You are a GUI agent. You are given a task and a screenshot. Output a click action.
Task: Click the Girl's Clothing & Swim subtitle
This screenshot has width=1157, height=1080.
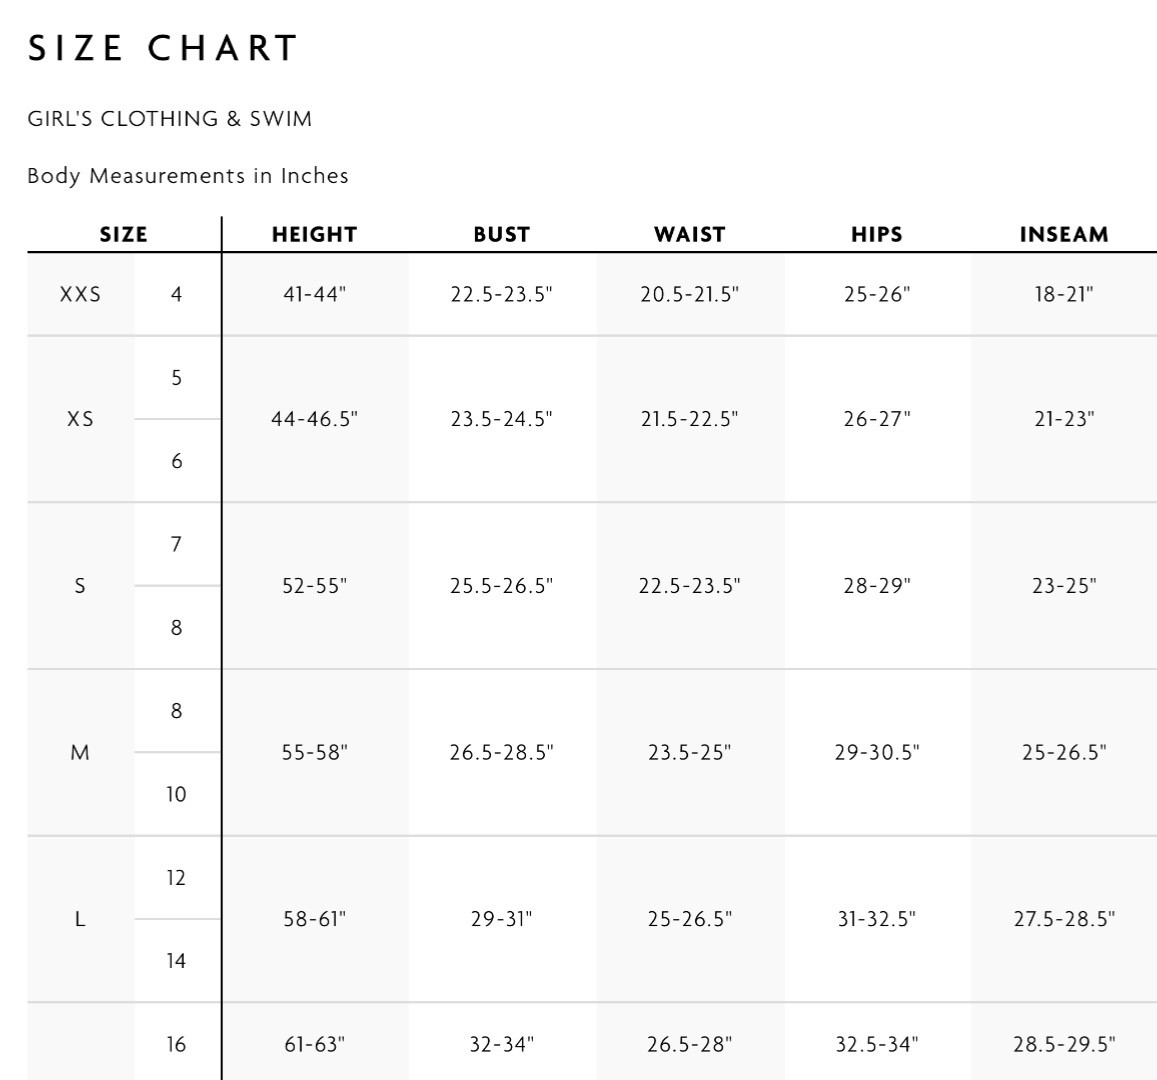170,119
